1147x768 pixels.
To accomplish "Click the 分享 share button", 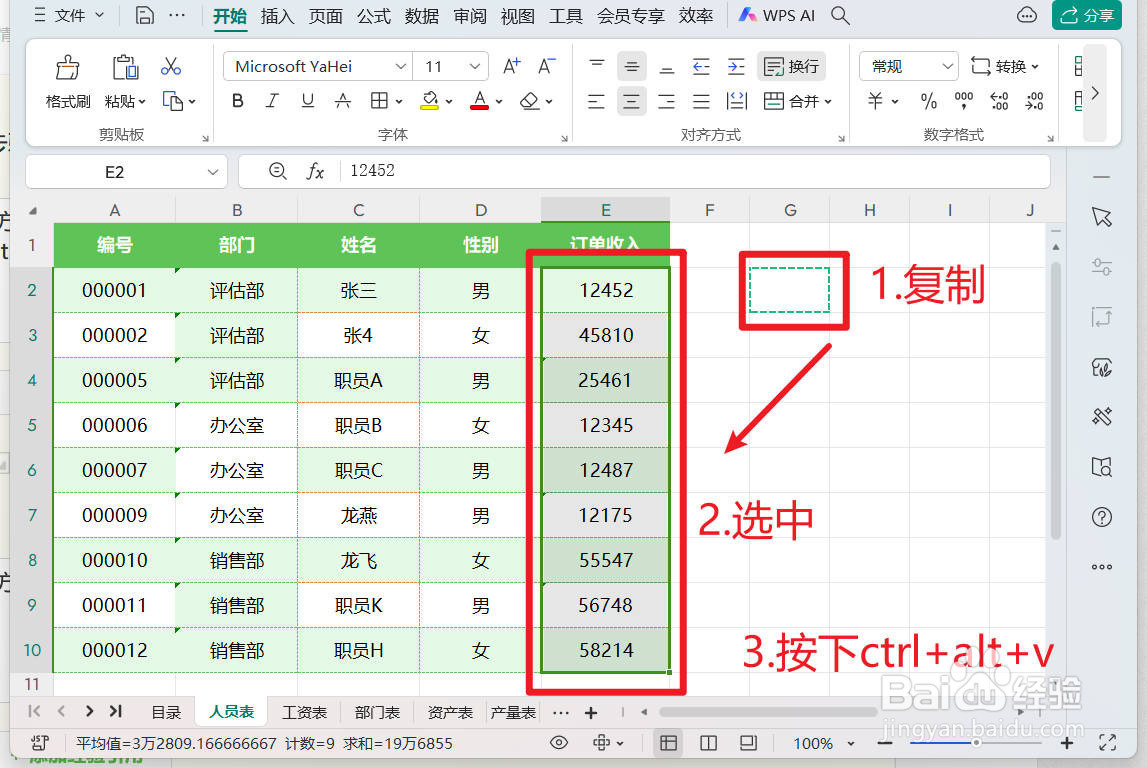I will pyautogui.click(x=1087, y=16).
